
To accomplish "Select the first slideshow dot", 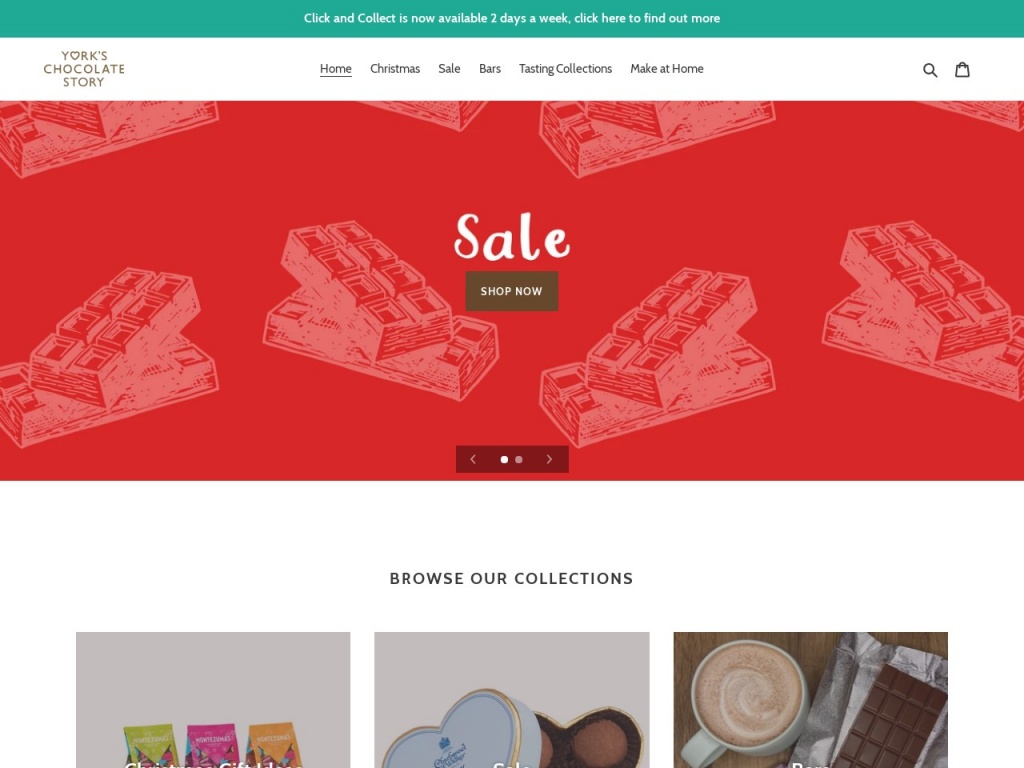I will point(504,459).
